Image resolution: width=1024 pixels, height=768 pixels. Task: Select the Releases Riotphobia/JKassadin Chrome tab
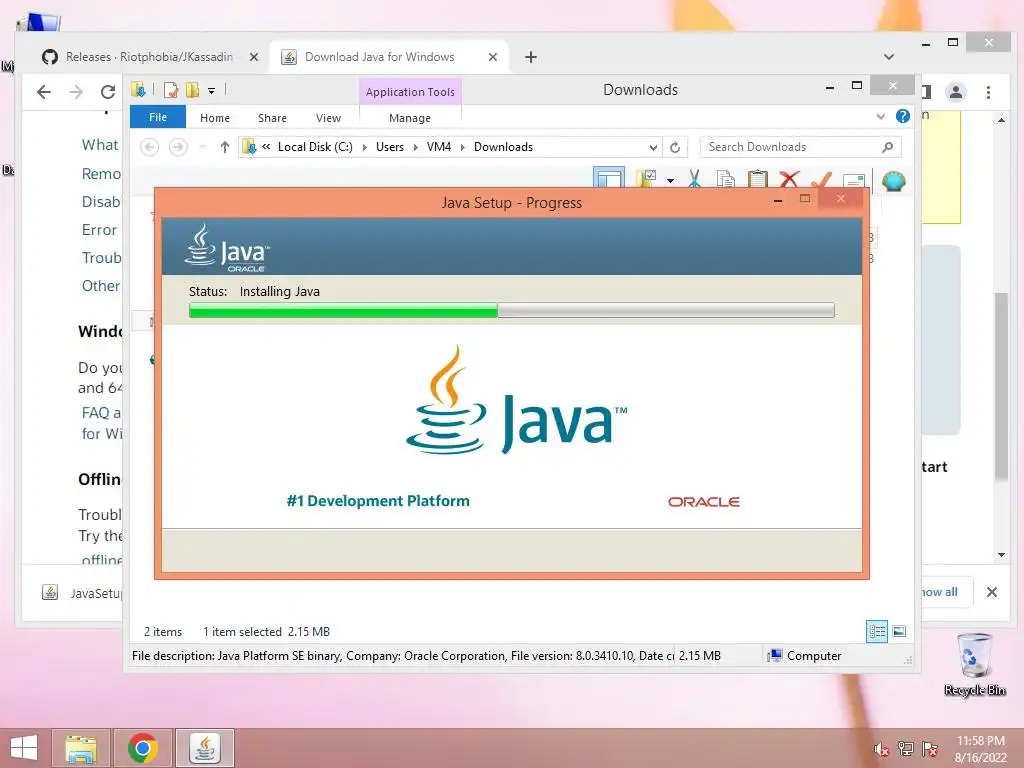click(x=150, y=57)
